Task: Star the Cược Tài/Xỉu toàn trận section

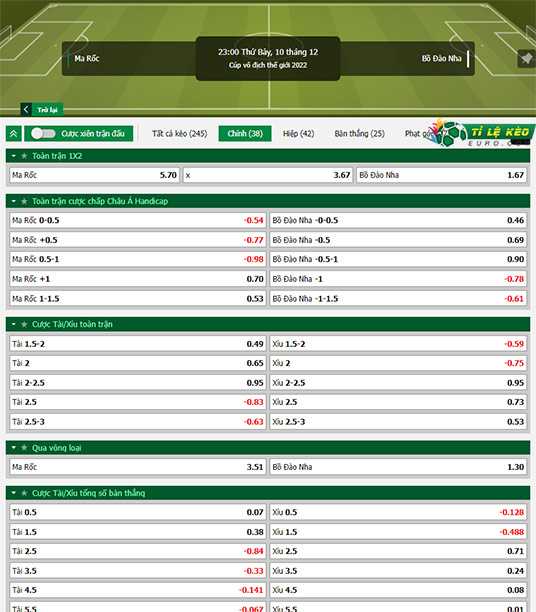Action: tap(24, 324)
